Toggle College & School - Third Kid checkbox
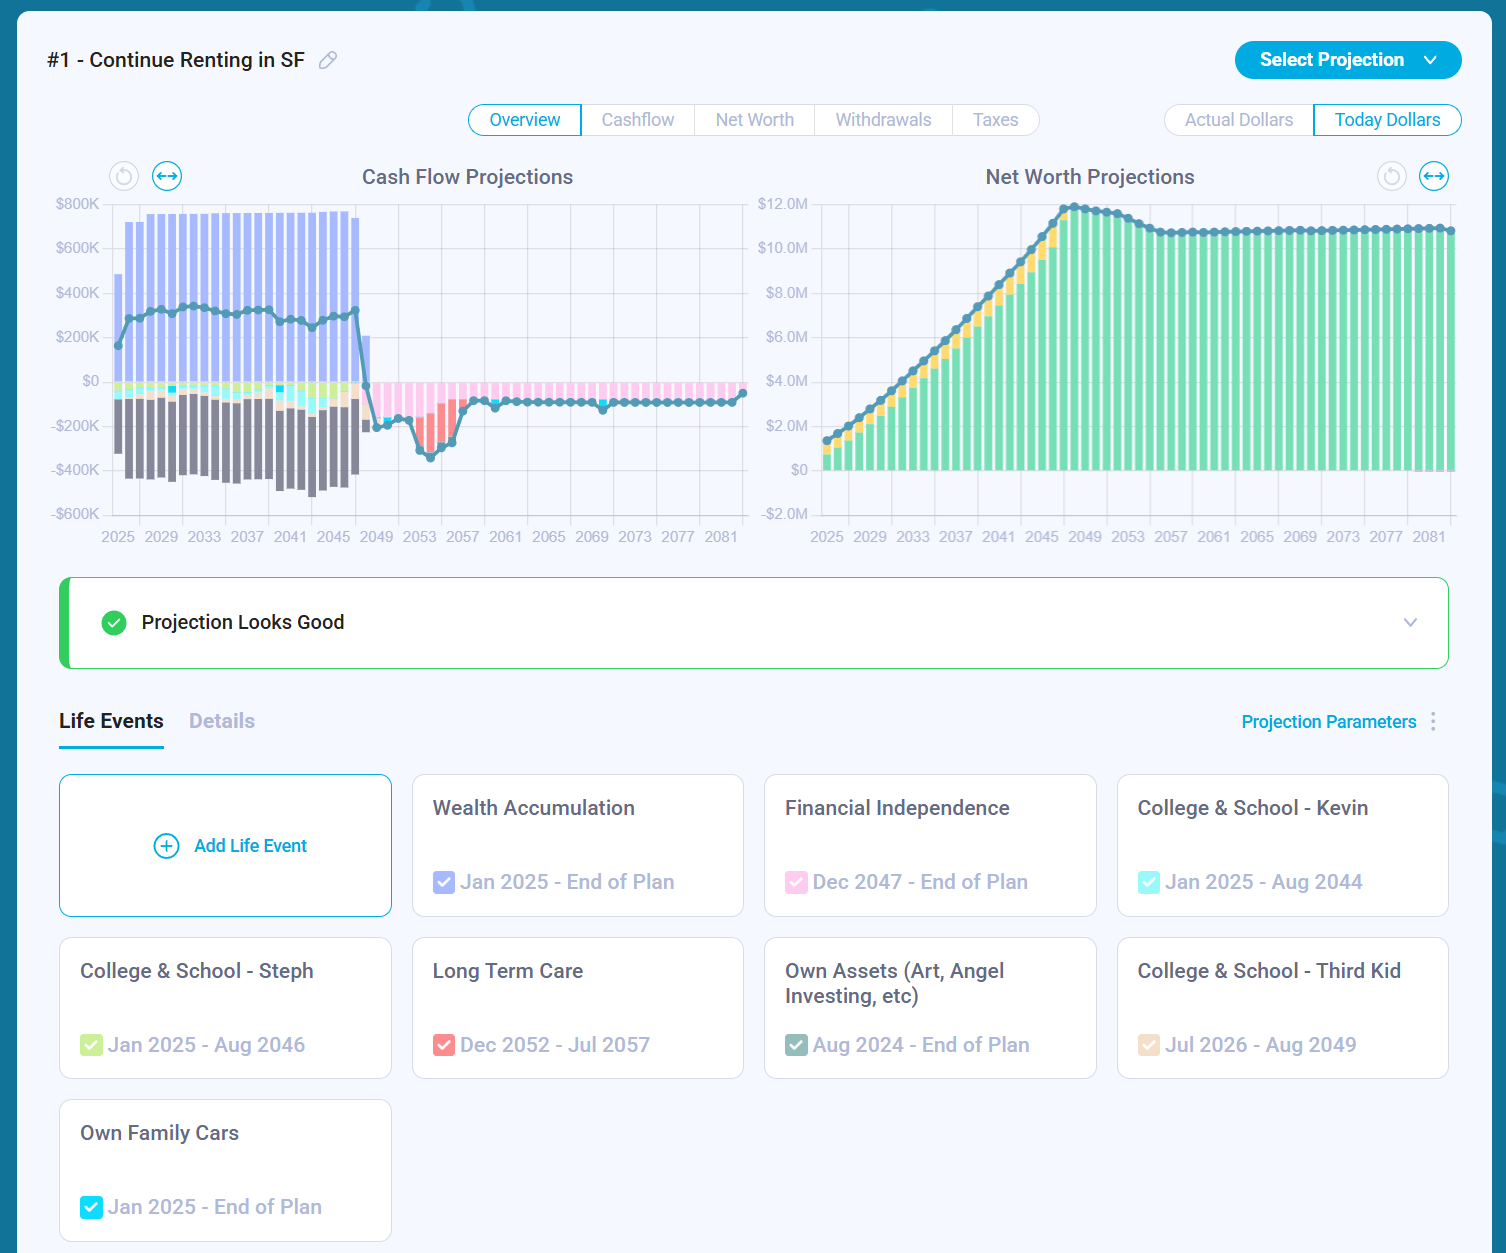The image size is (1506, 1253). 1149,1045
